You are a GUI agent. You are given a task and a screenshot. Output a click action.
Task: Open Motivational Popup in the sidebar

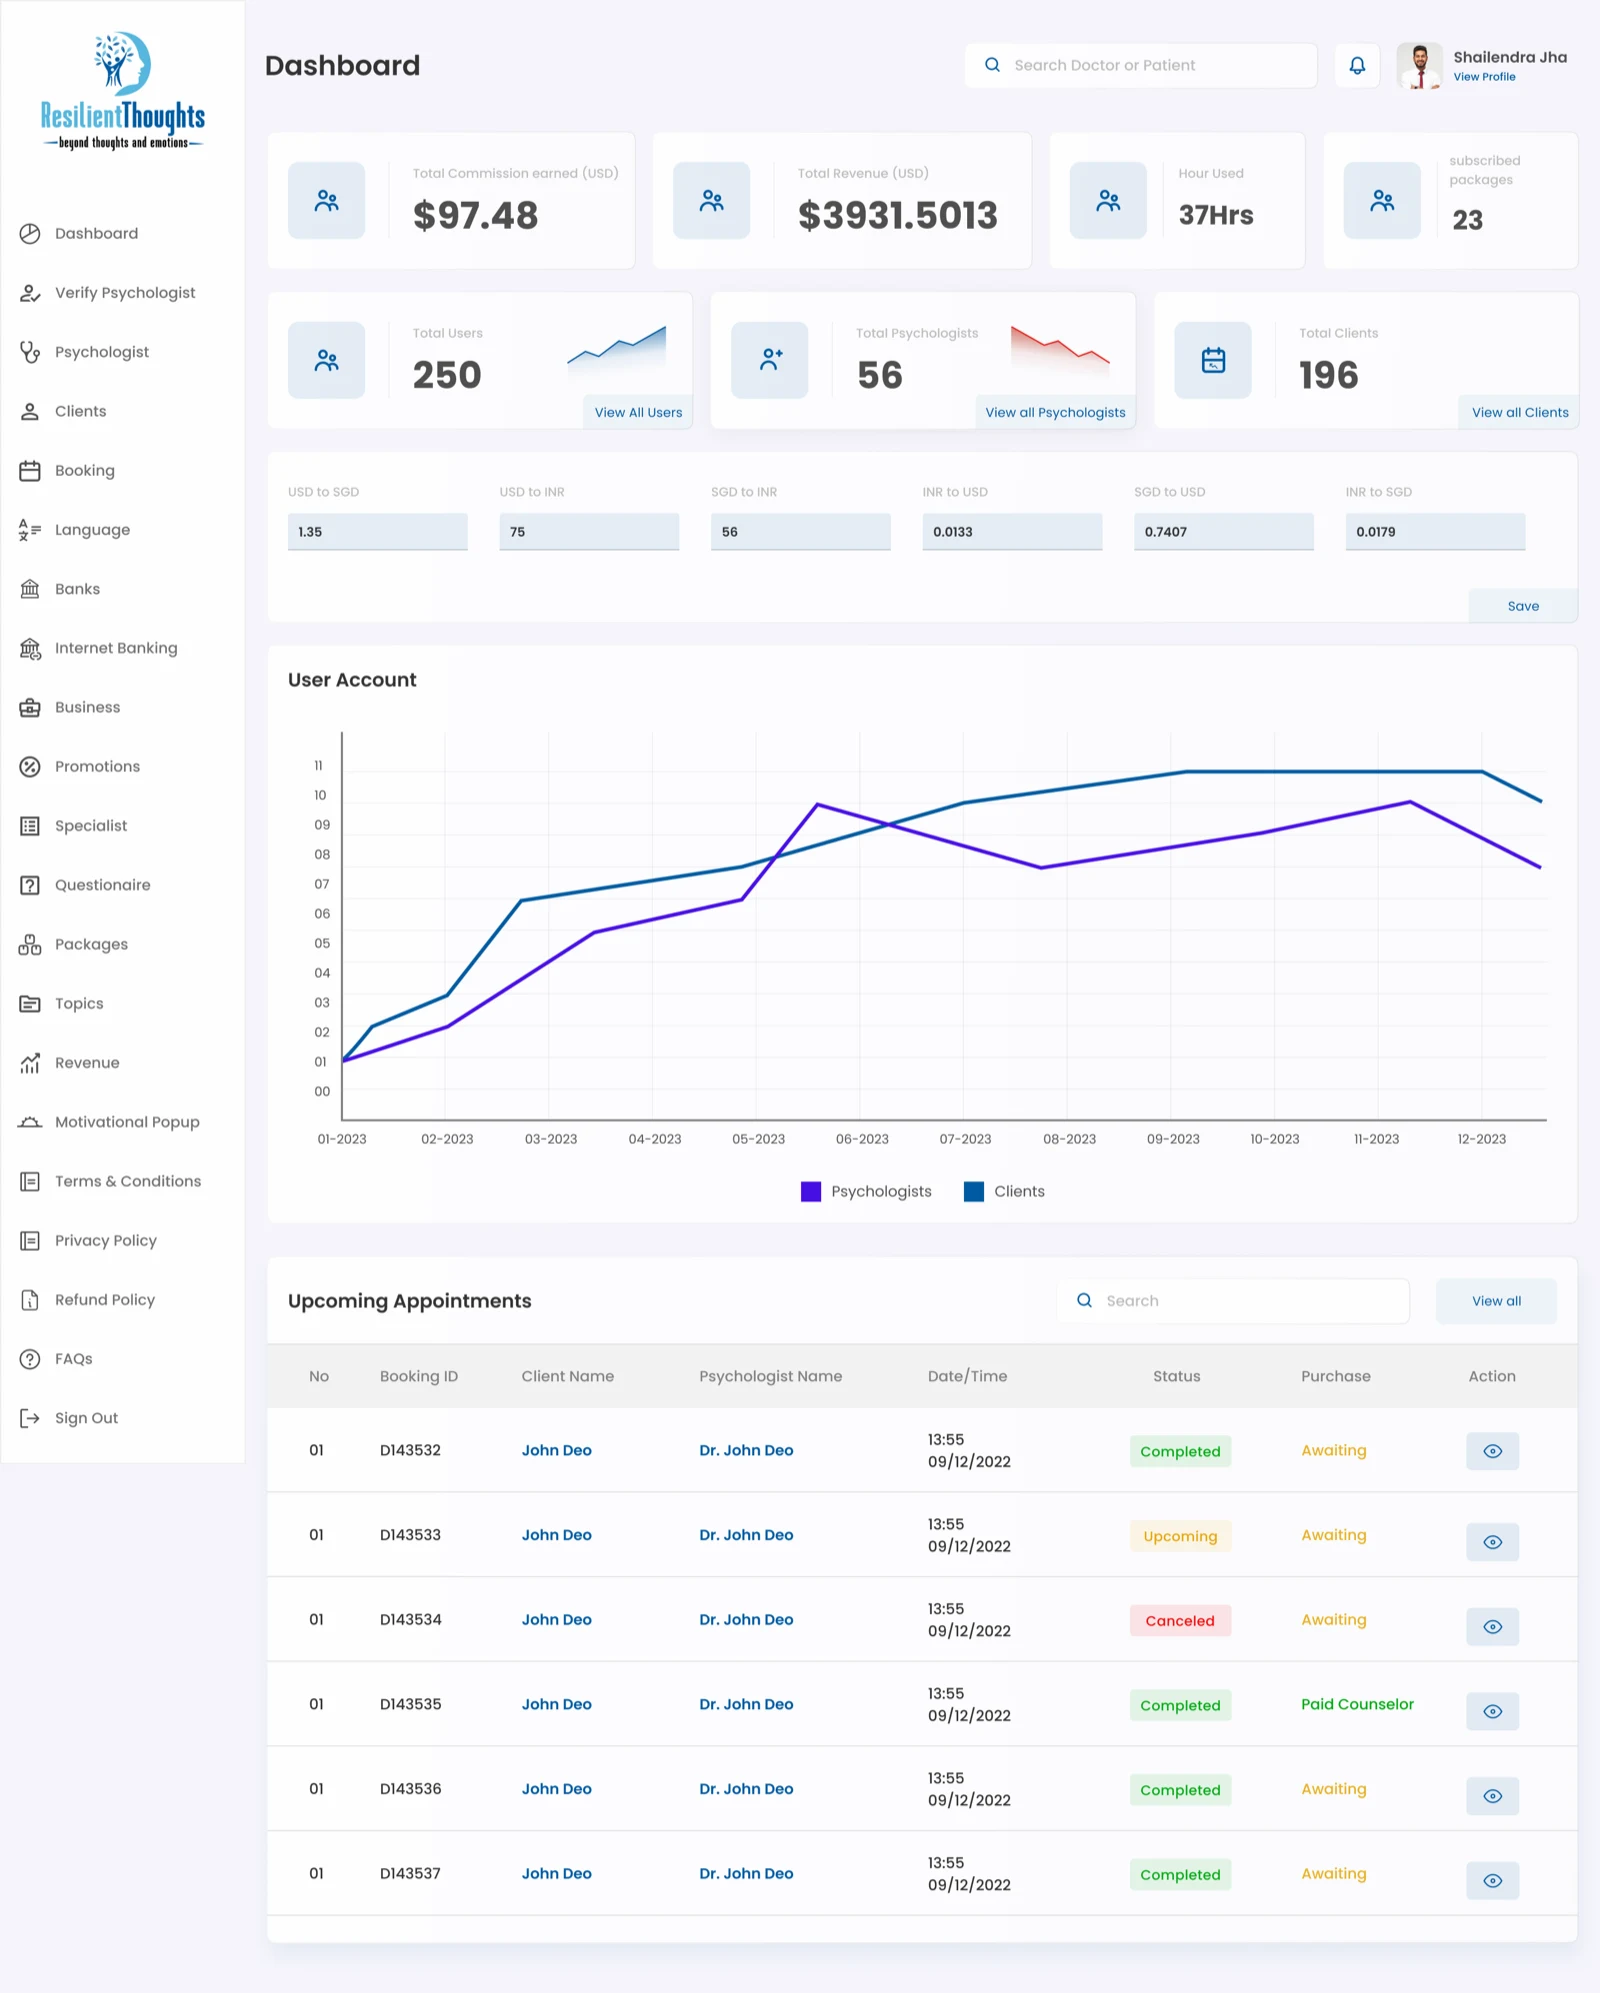pos(127,1122)
